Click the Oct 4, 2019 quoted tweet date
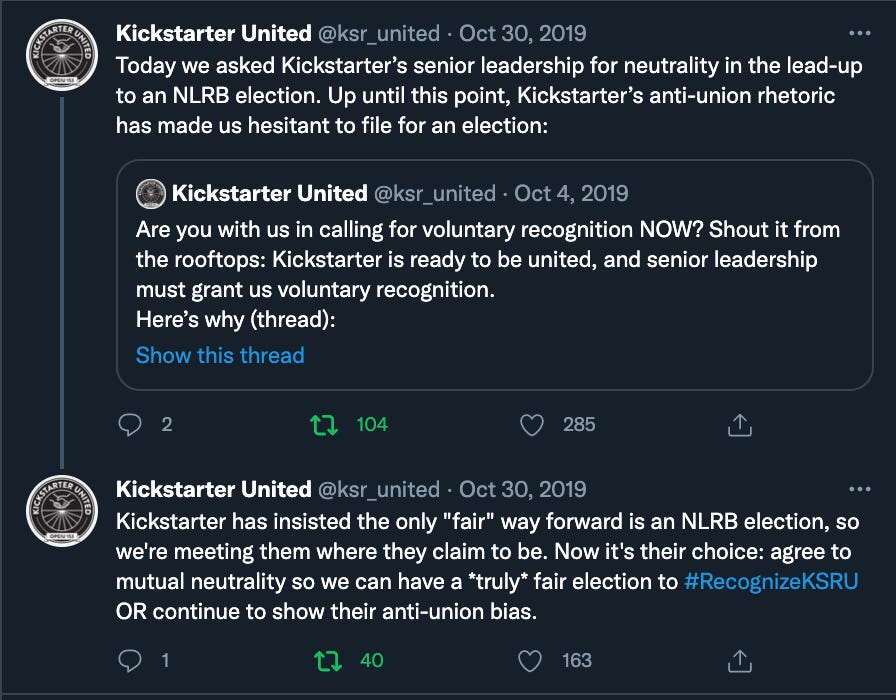This screenshot has height=700, width=896. point(572,193)
